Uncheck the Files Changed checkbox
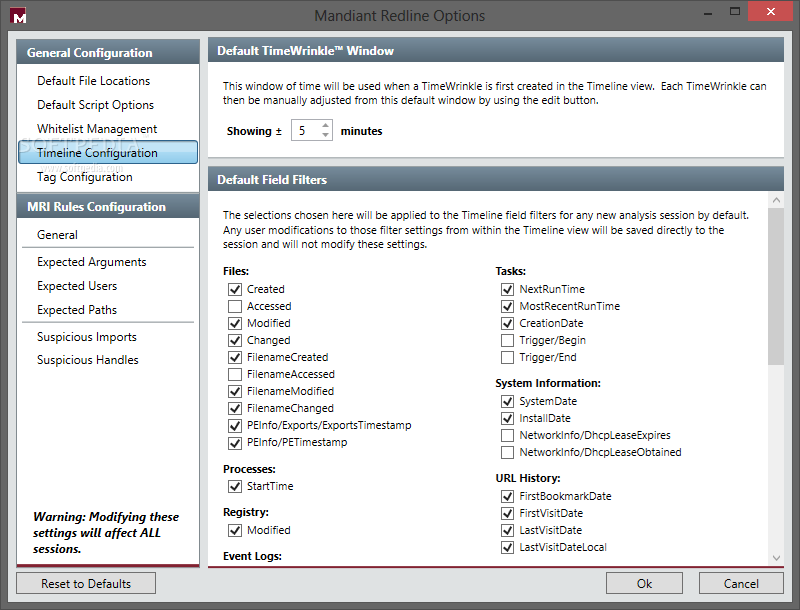 tap(235, 340)
